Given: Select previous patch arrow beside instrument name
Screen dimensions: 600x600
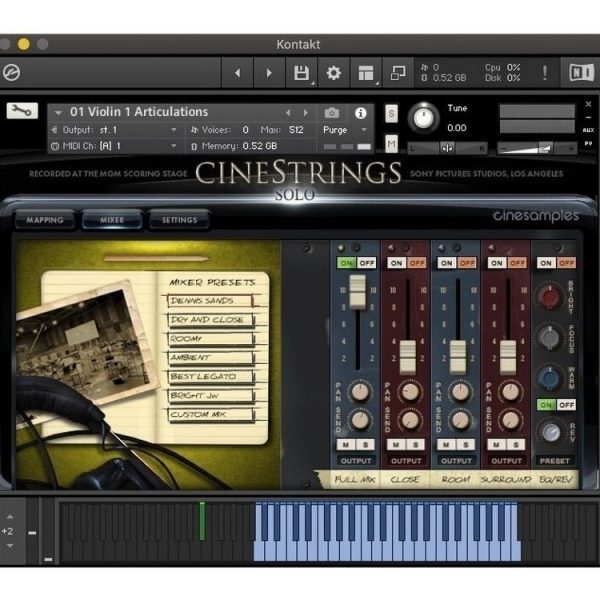Looking at the screenshot, I should (x=288, y=112).
